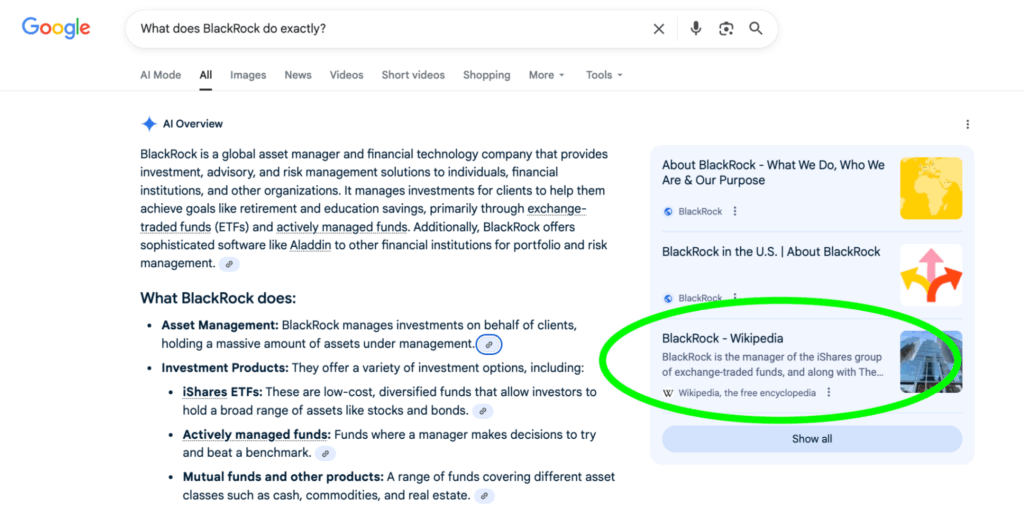Click the Google logo
Screen dimensions: 1024x512
coord(56,28)
